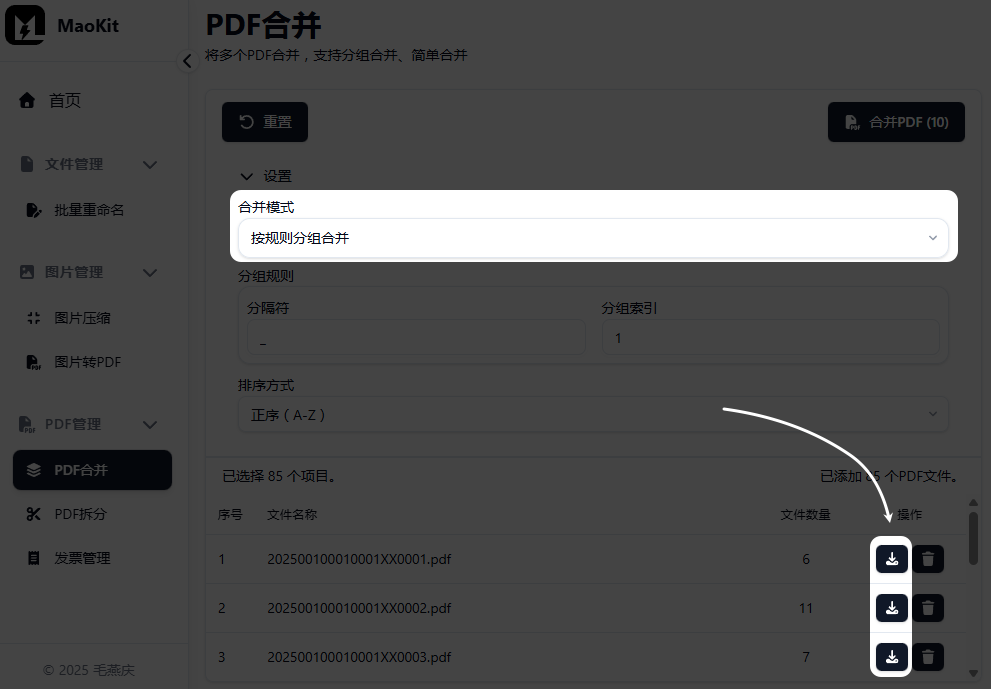Click the 重置 button
Image resolution: width=991 pixels, height=689 pixels.
point(265,122)
